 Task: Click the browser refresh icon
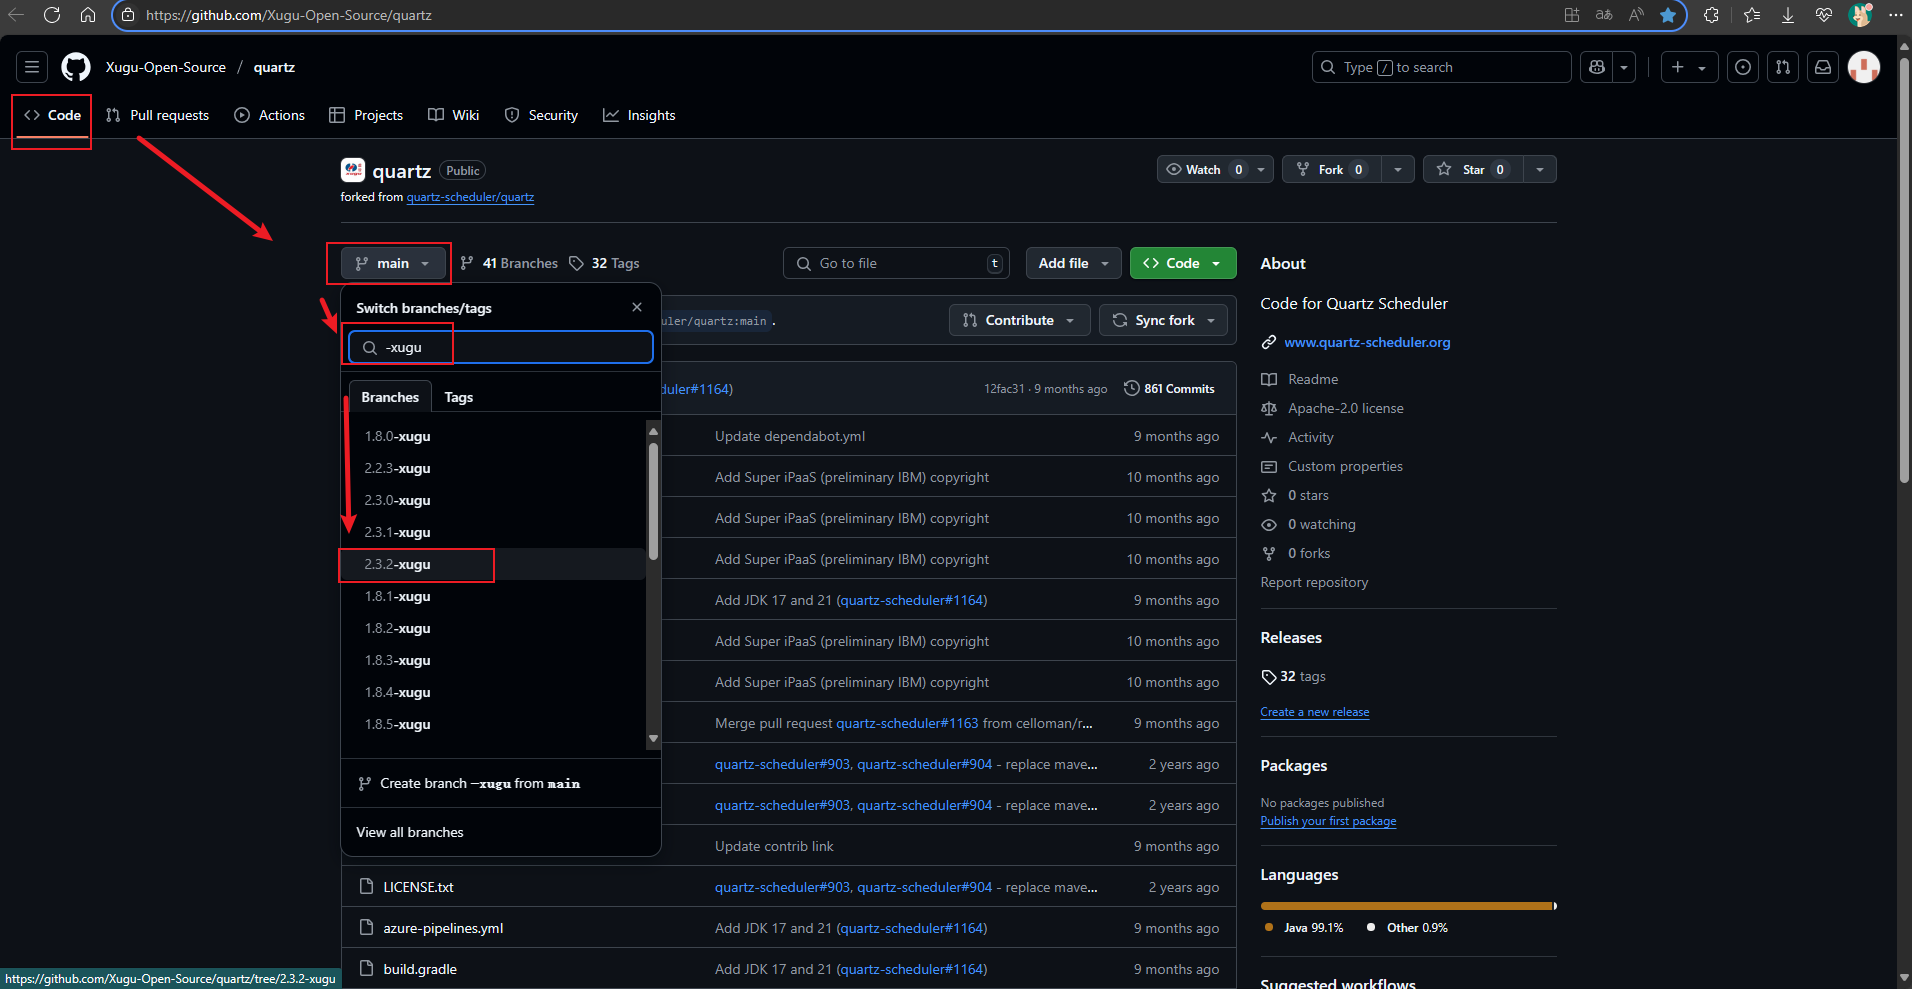[x=52, y=15]
